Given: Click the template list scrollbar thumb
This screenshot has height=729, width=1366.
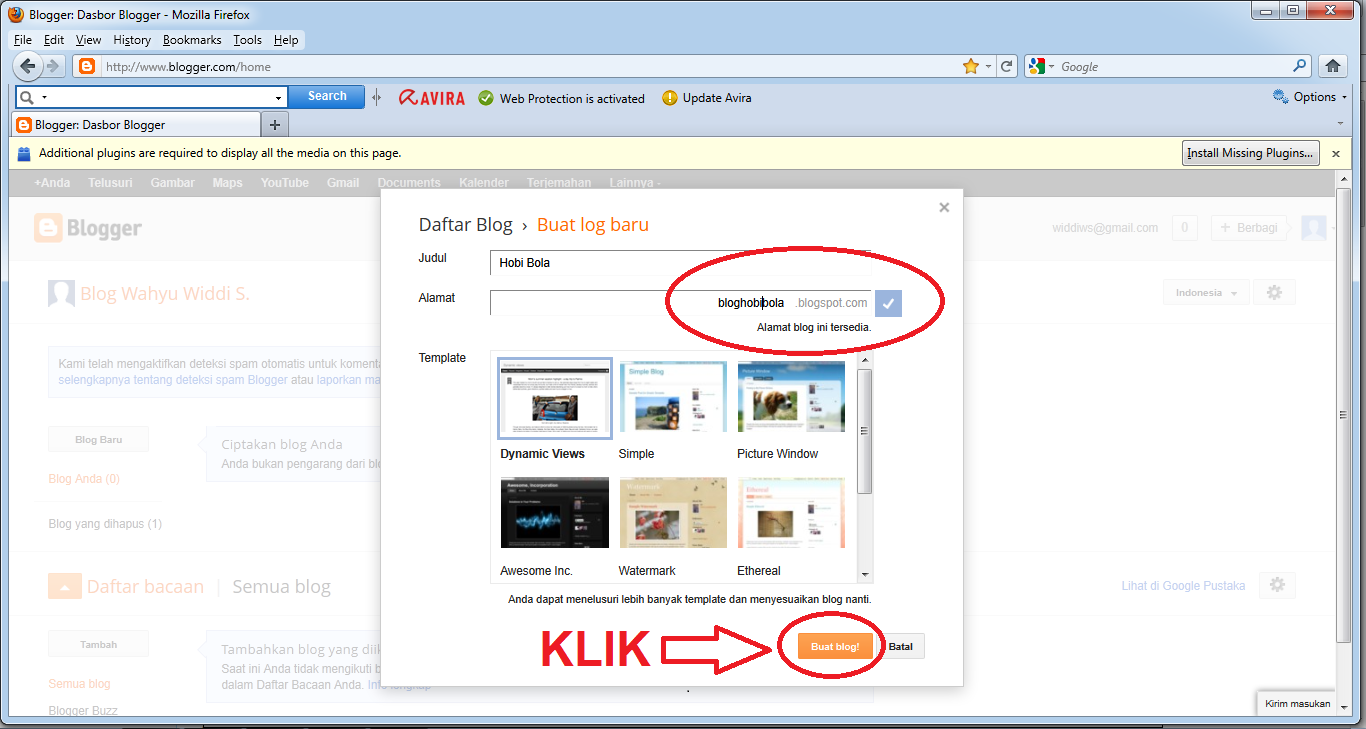Looking at the screenshot, I should click(865, 431).
